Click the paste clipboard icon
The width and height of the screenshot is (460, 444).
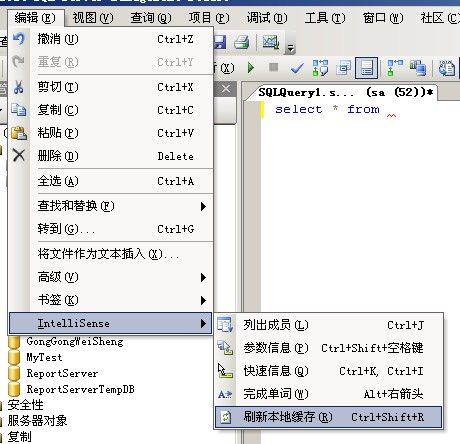(x=19, y=133)
